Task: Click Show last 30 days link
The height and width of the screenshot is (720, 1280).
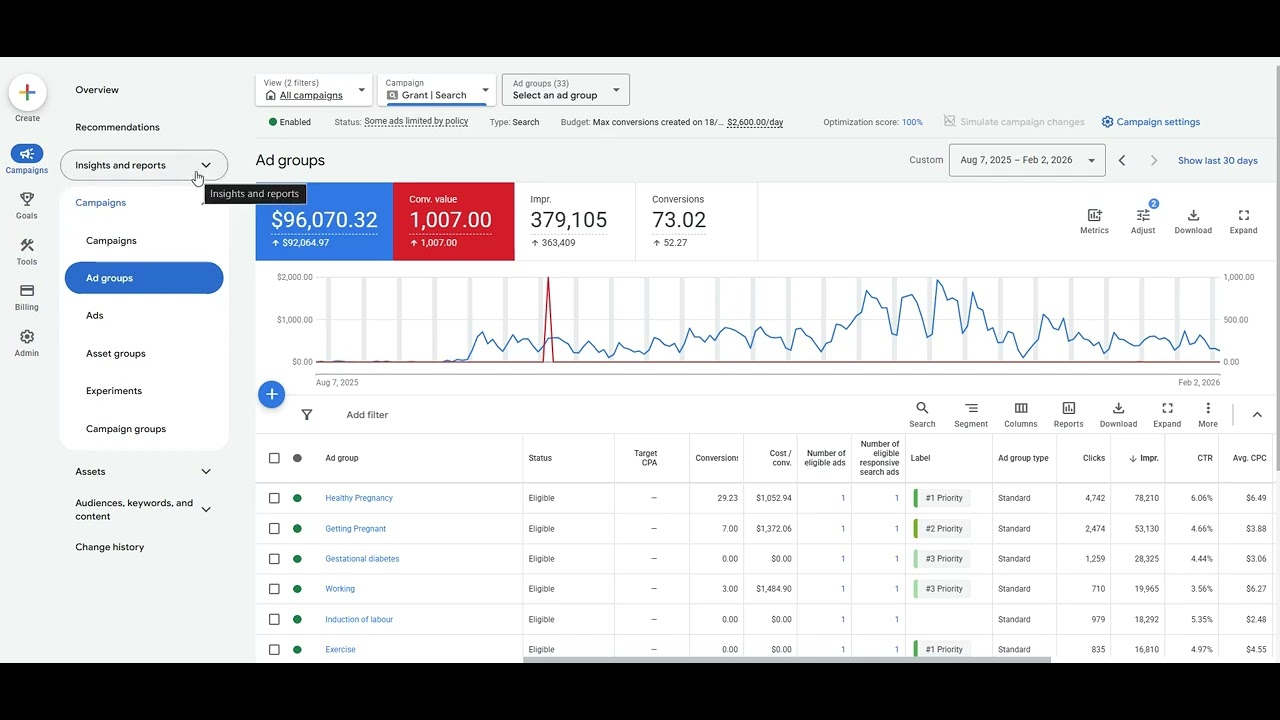Action: pos(1217,160)
